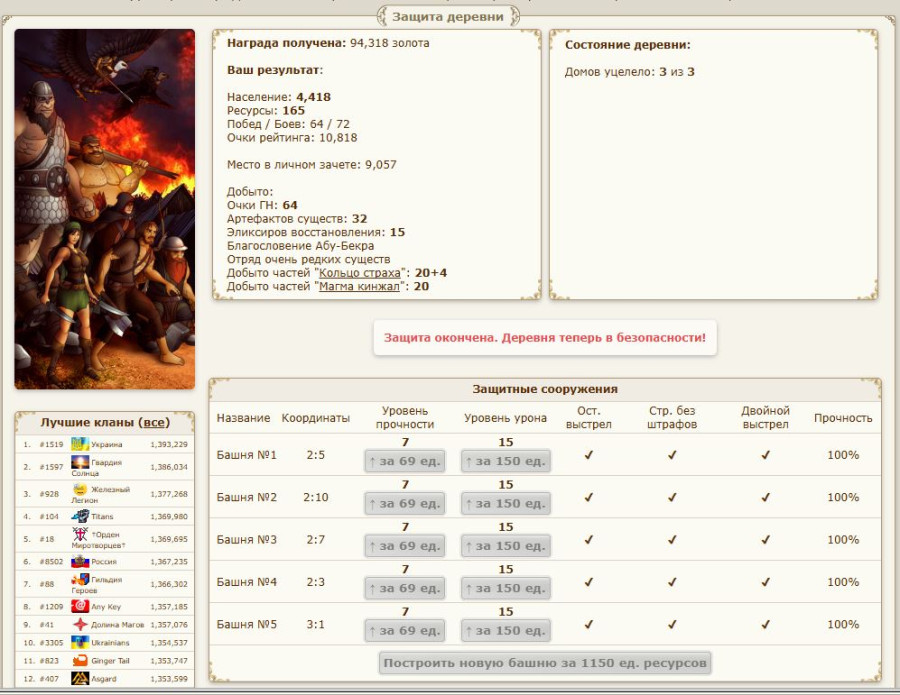
Task: Open the Titans clan name link
Action: click(102, 517)
